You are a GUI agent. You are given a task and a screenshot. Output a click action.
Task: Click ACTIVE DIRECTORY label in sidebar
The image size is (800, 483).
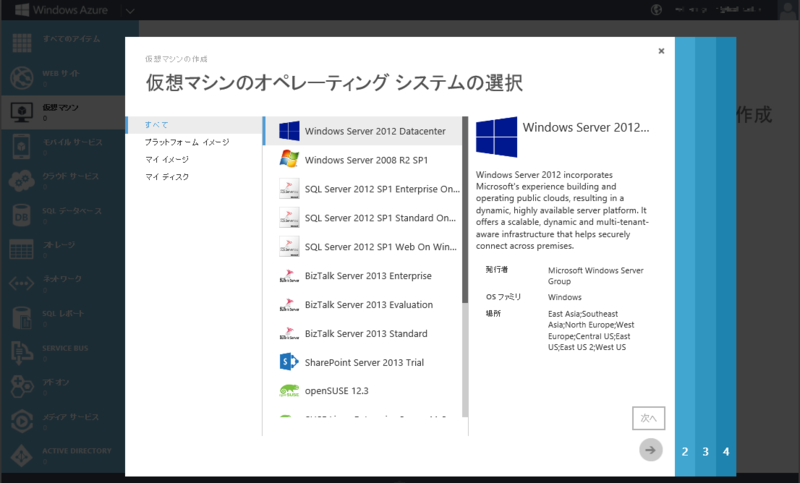(77, 451)
